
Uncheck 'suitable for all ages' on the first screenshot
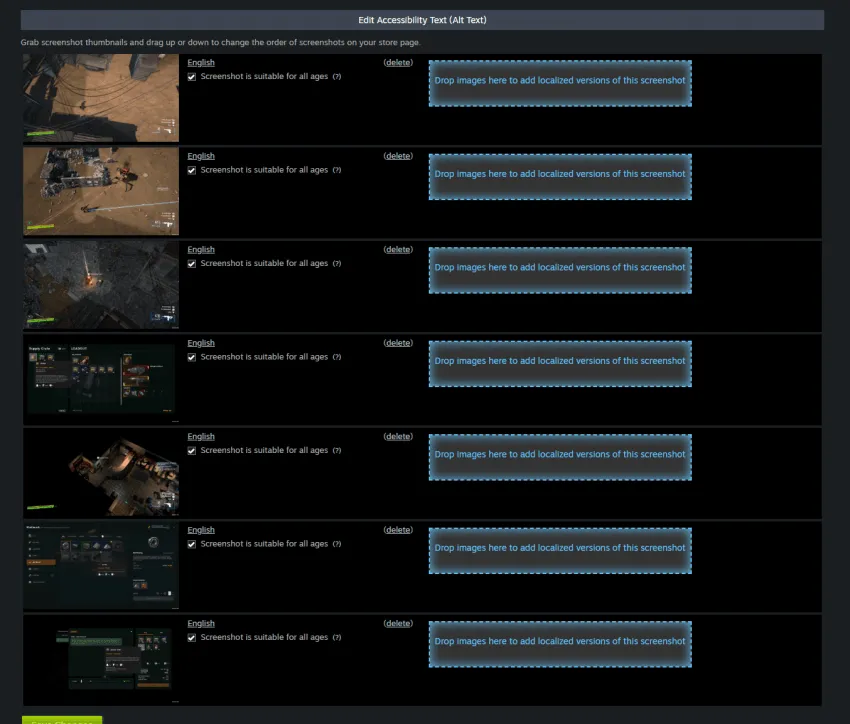[x=191, y=77]
